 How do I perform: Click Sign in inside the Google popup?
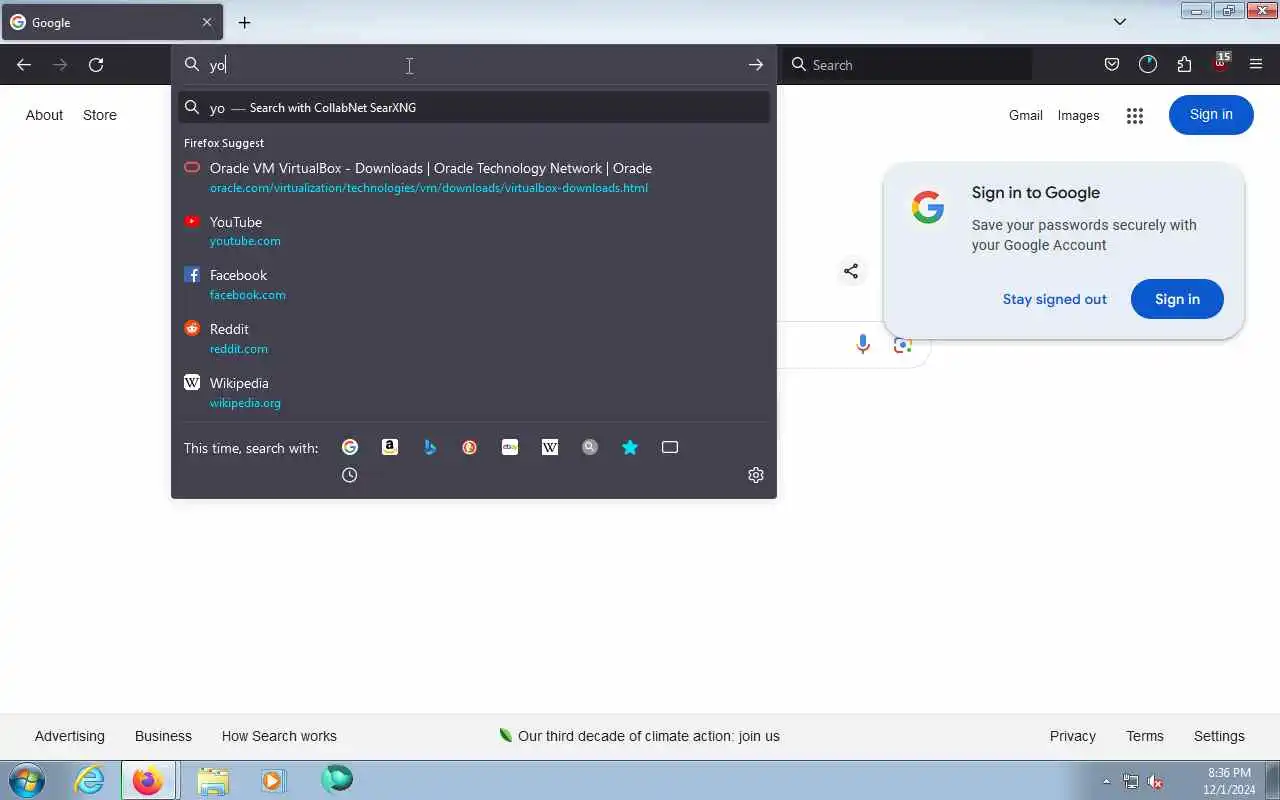click(1177, 299)
